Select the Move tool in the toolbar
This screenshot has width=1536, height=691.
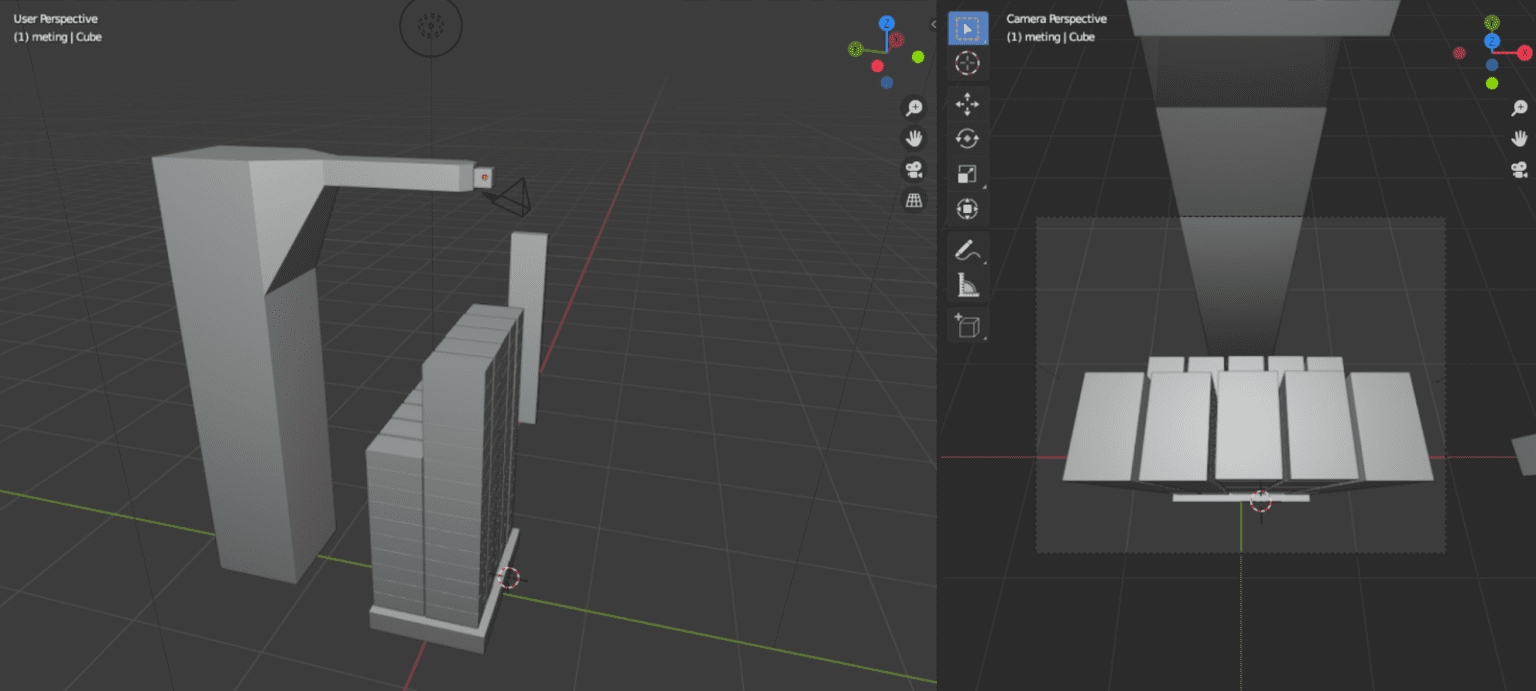click(966, 105)
